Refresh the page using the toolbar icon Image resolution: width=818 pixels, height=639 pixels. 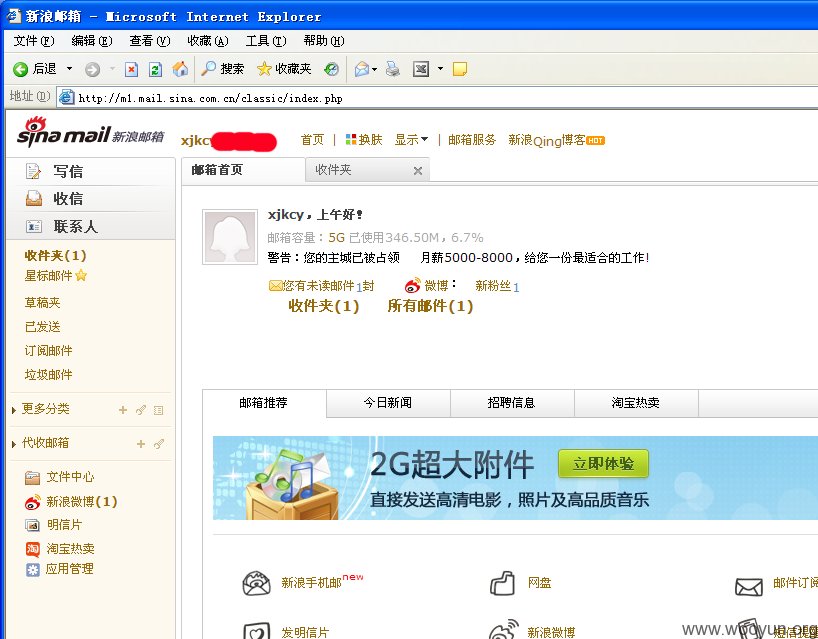click(x=155, y=69)
